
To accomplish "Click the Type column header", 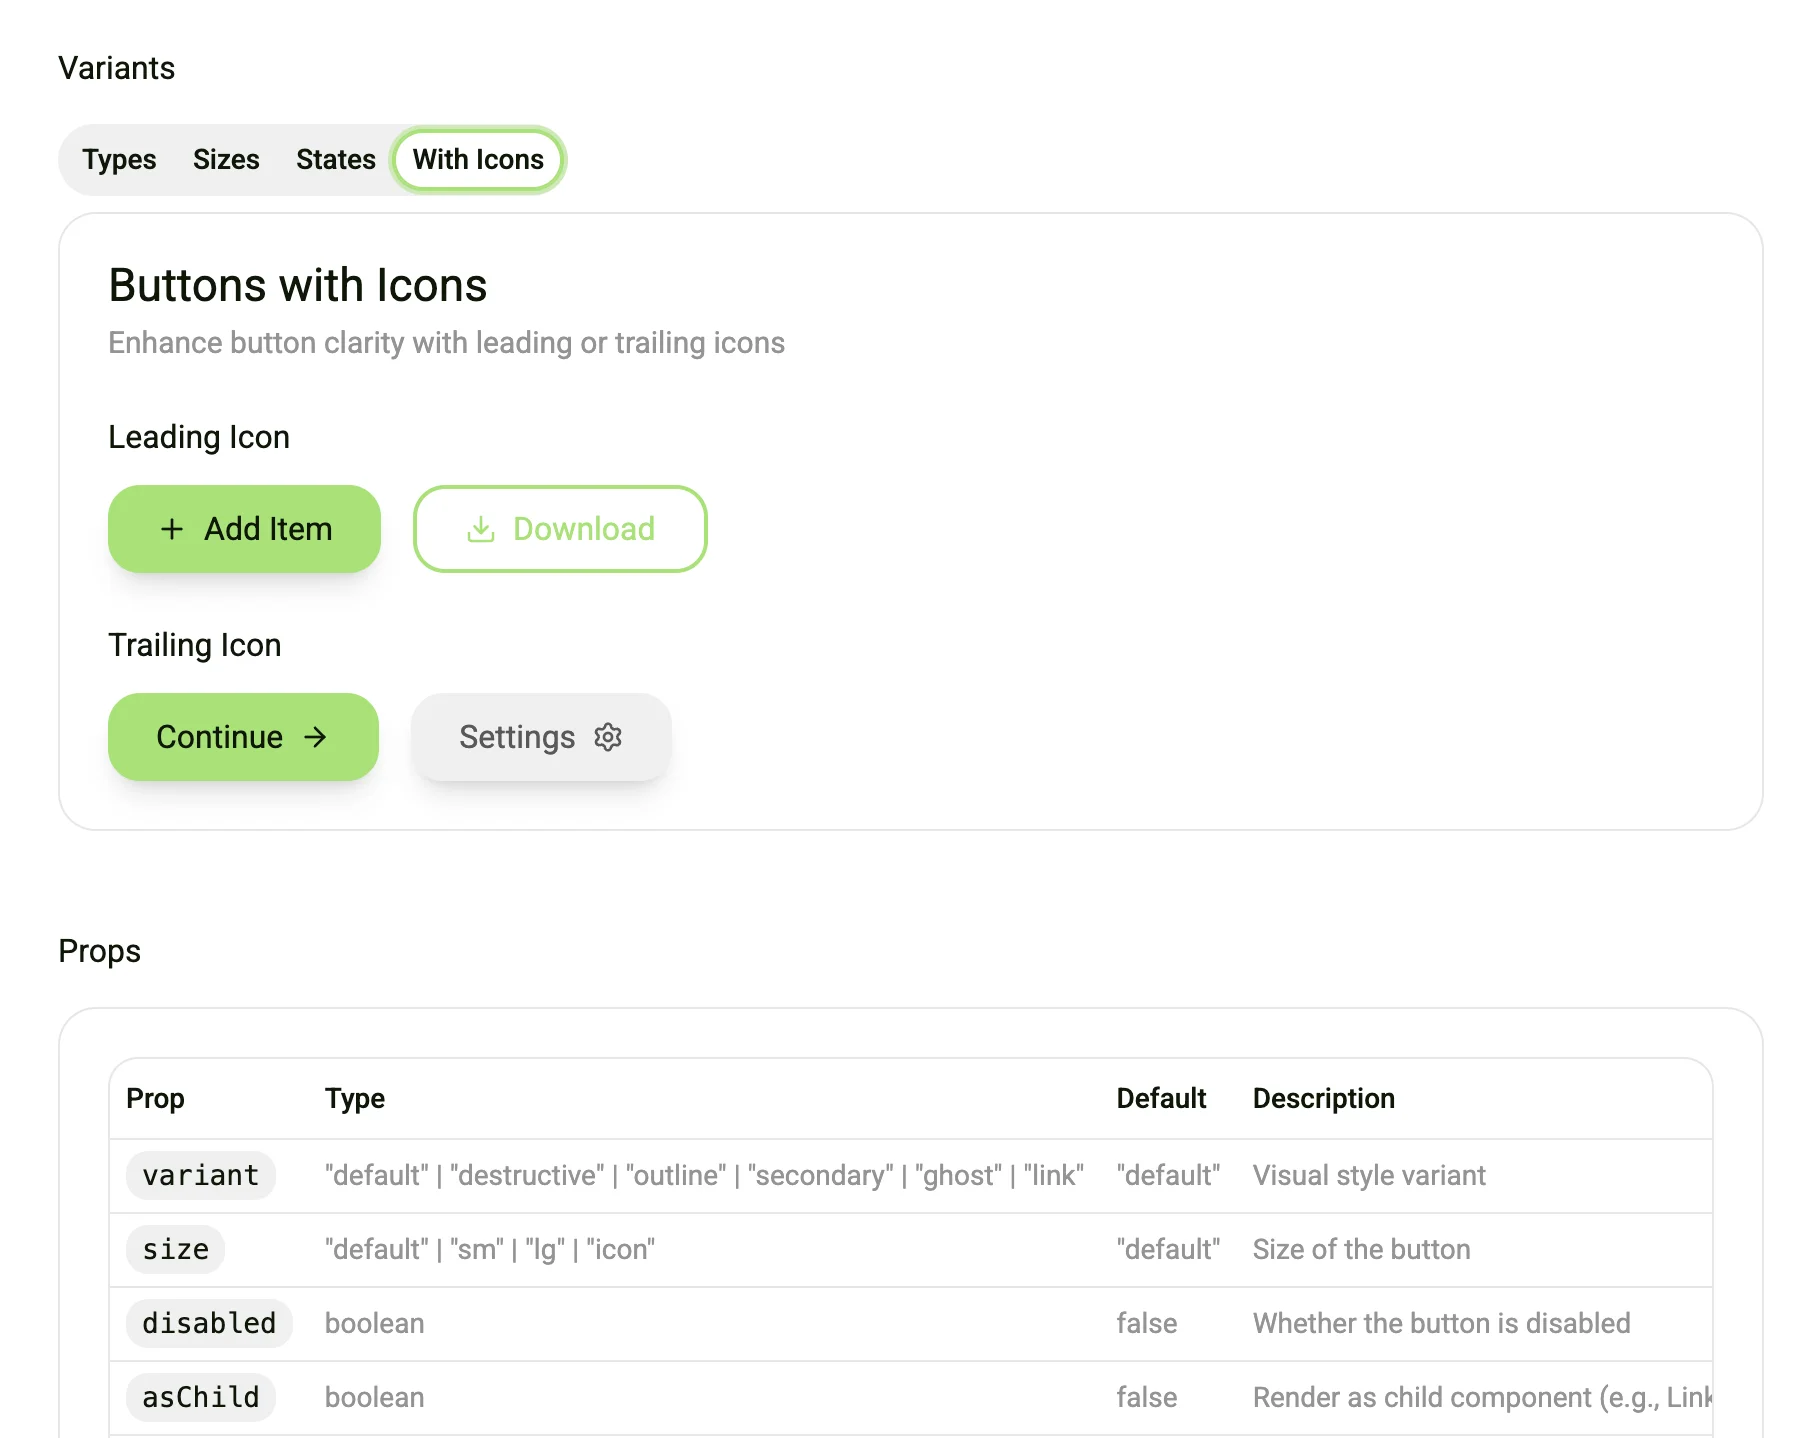I will (355, 1098).
